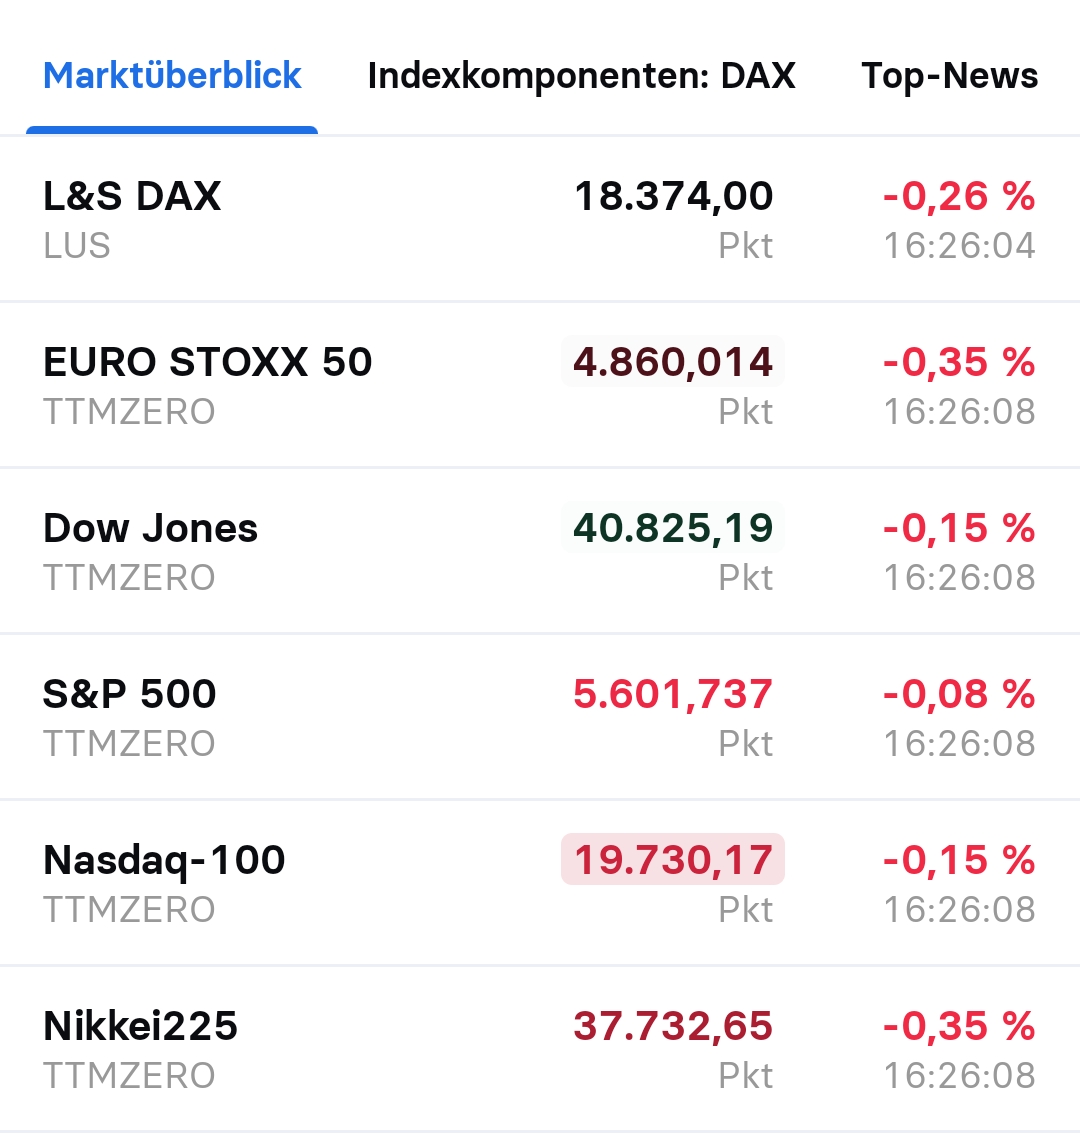Tap the LUS exchange label under L&S DAX
The width and height of the screenshot is (1080, 1141).
pyautogui.click(x=77, y=246)
